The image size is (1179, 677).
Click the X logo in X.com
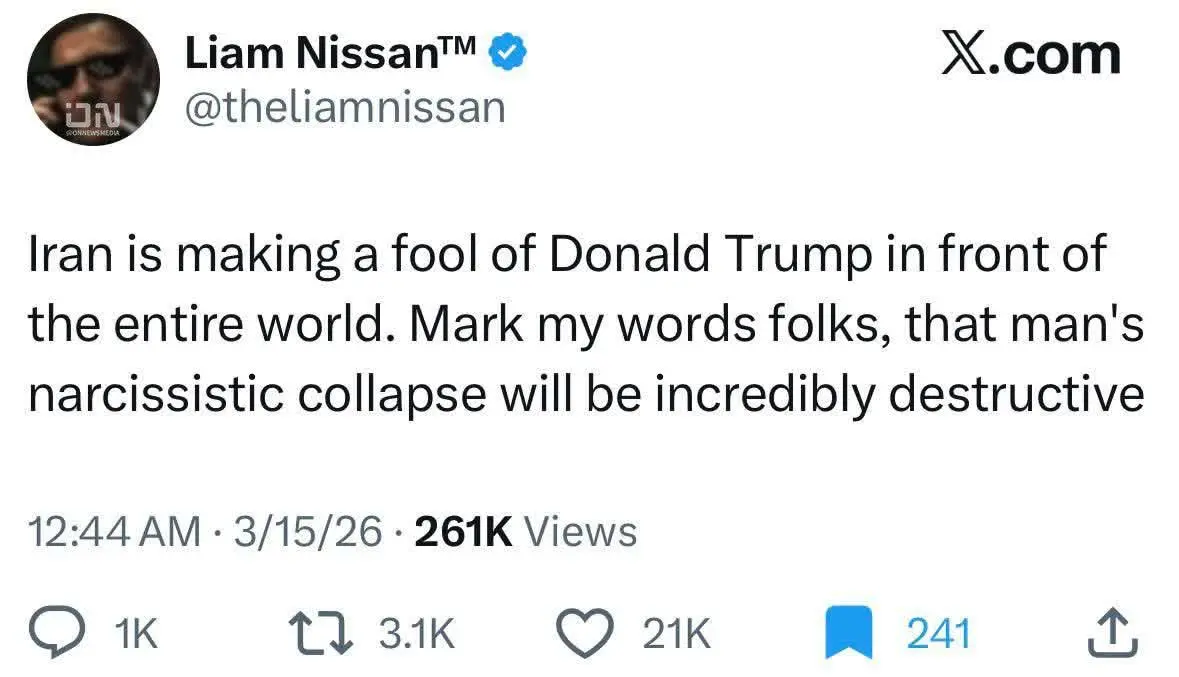tap(963, 54)
